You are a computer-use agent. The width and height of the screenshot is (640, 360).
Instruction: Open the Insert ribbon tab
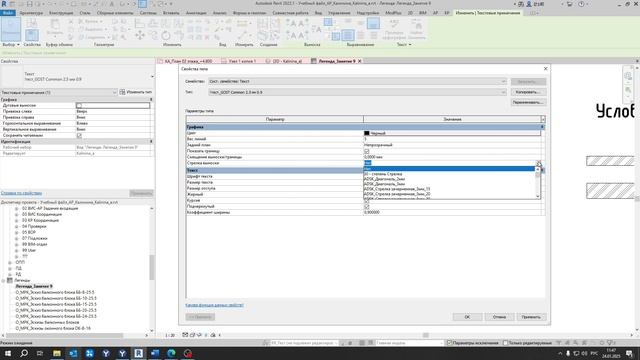[171, 13]
